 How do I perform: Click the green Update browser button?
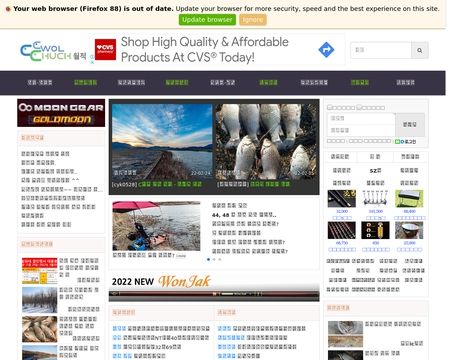(x=207, y=20)
